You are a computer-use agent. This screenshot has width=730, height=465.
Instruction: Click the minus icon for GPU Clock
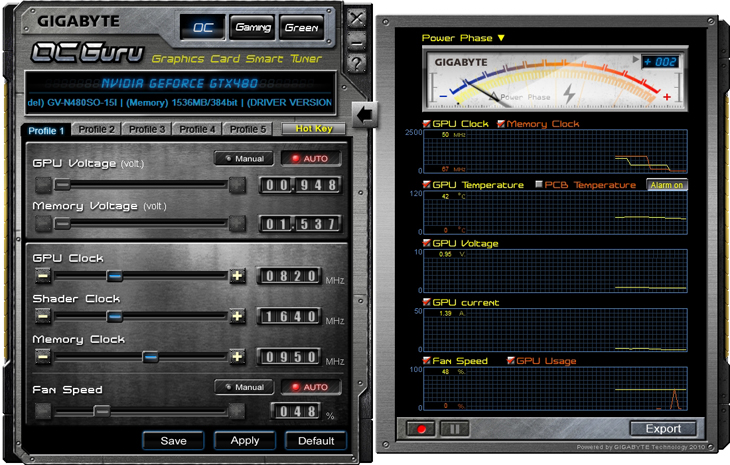click(43, 276)
